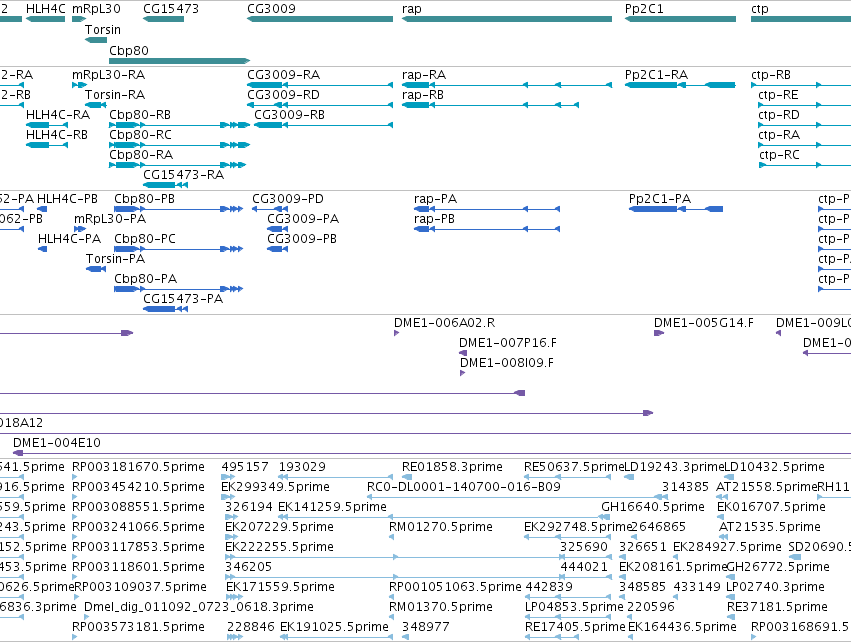Select the rap gene bar

[x=507, y=19]
